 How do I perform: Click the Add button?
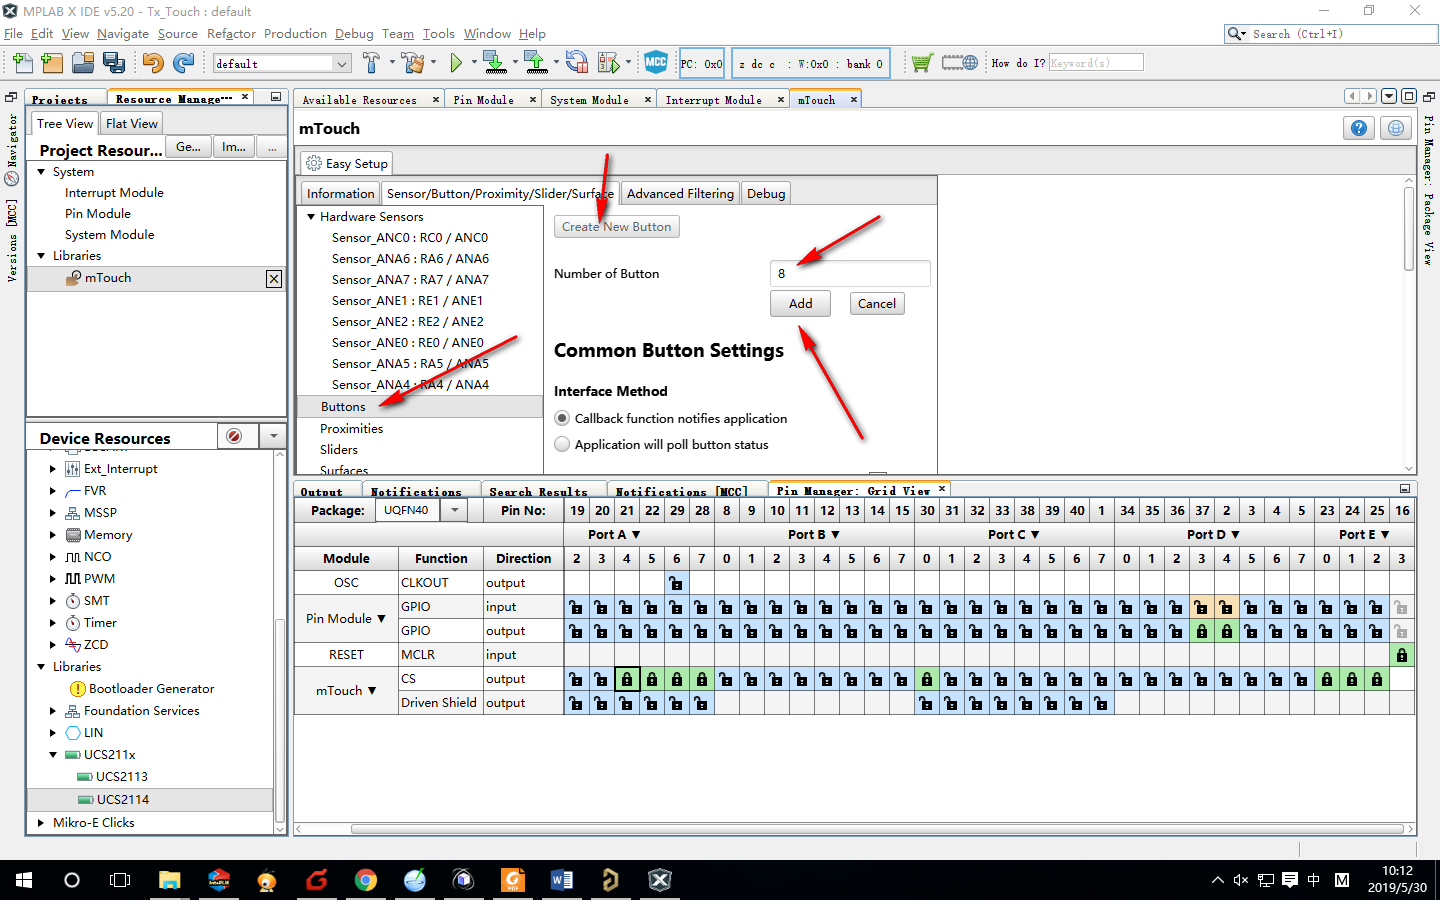pos(800,304)
